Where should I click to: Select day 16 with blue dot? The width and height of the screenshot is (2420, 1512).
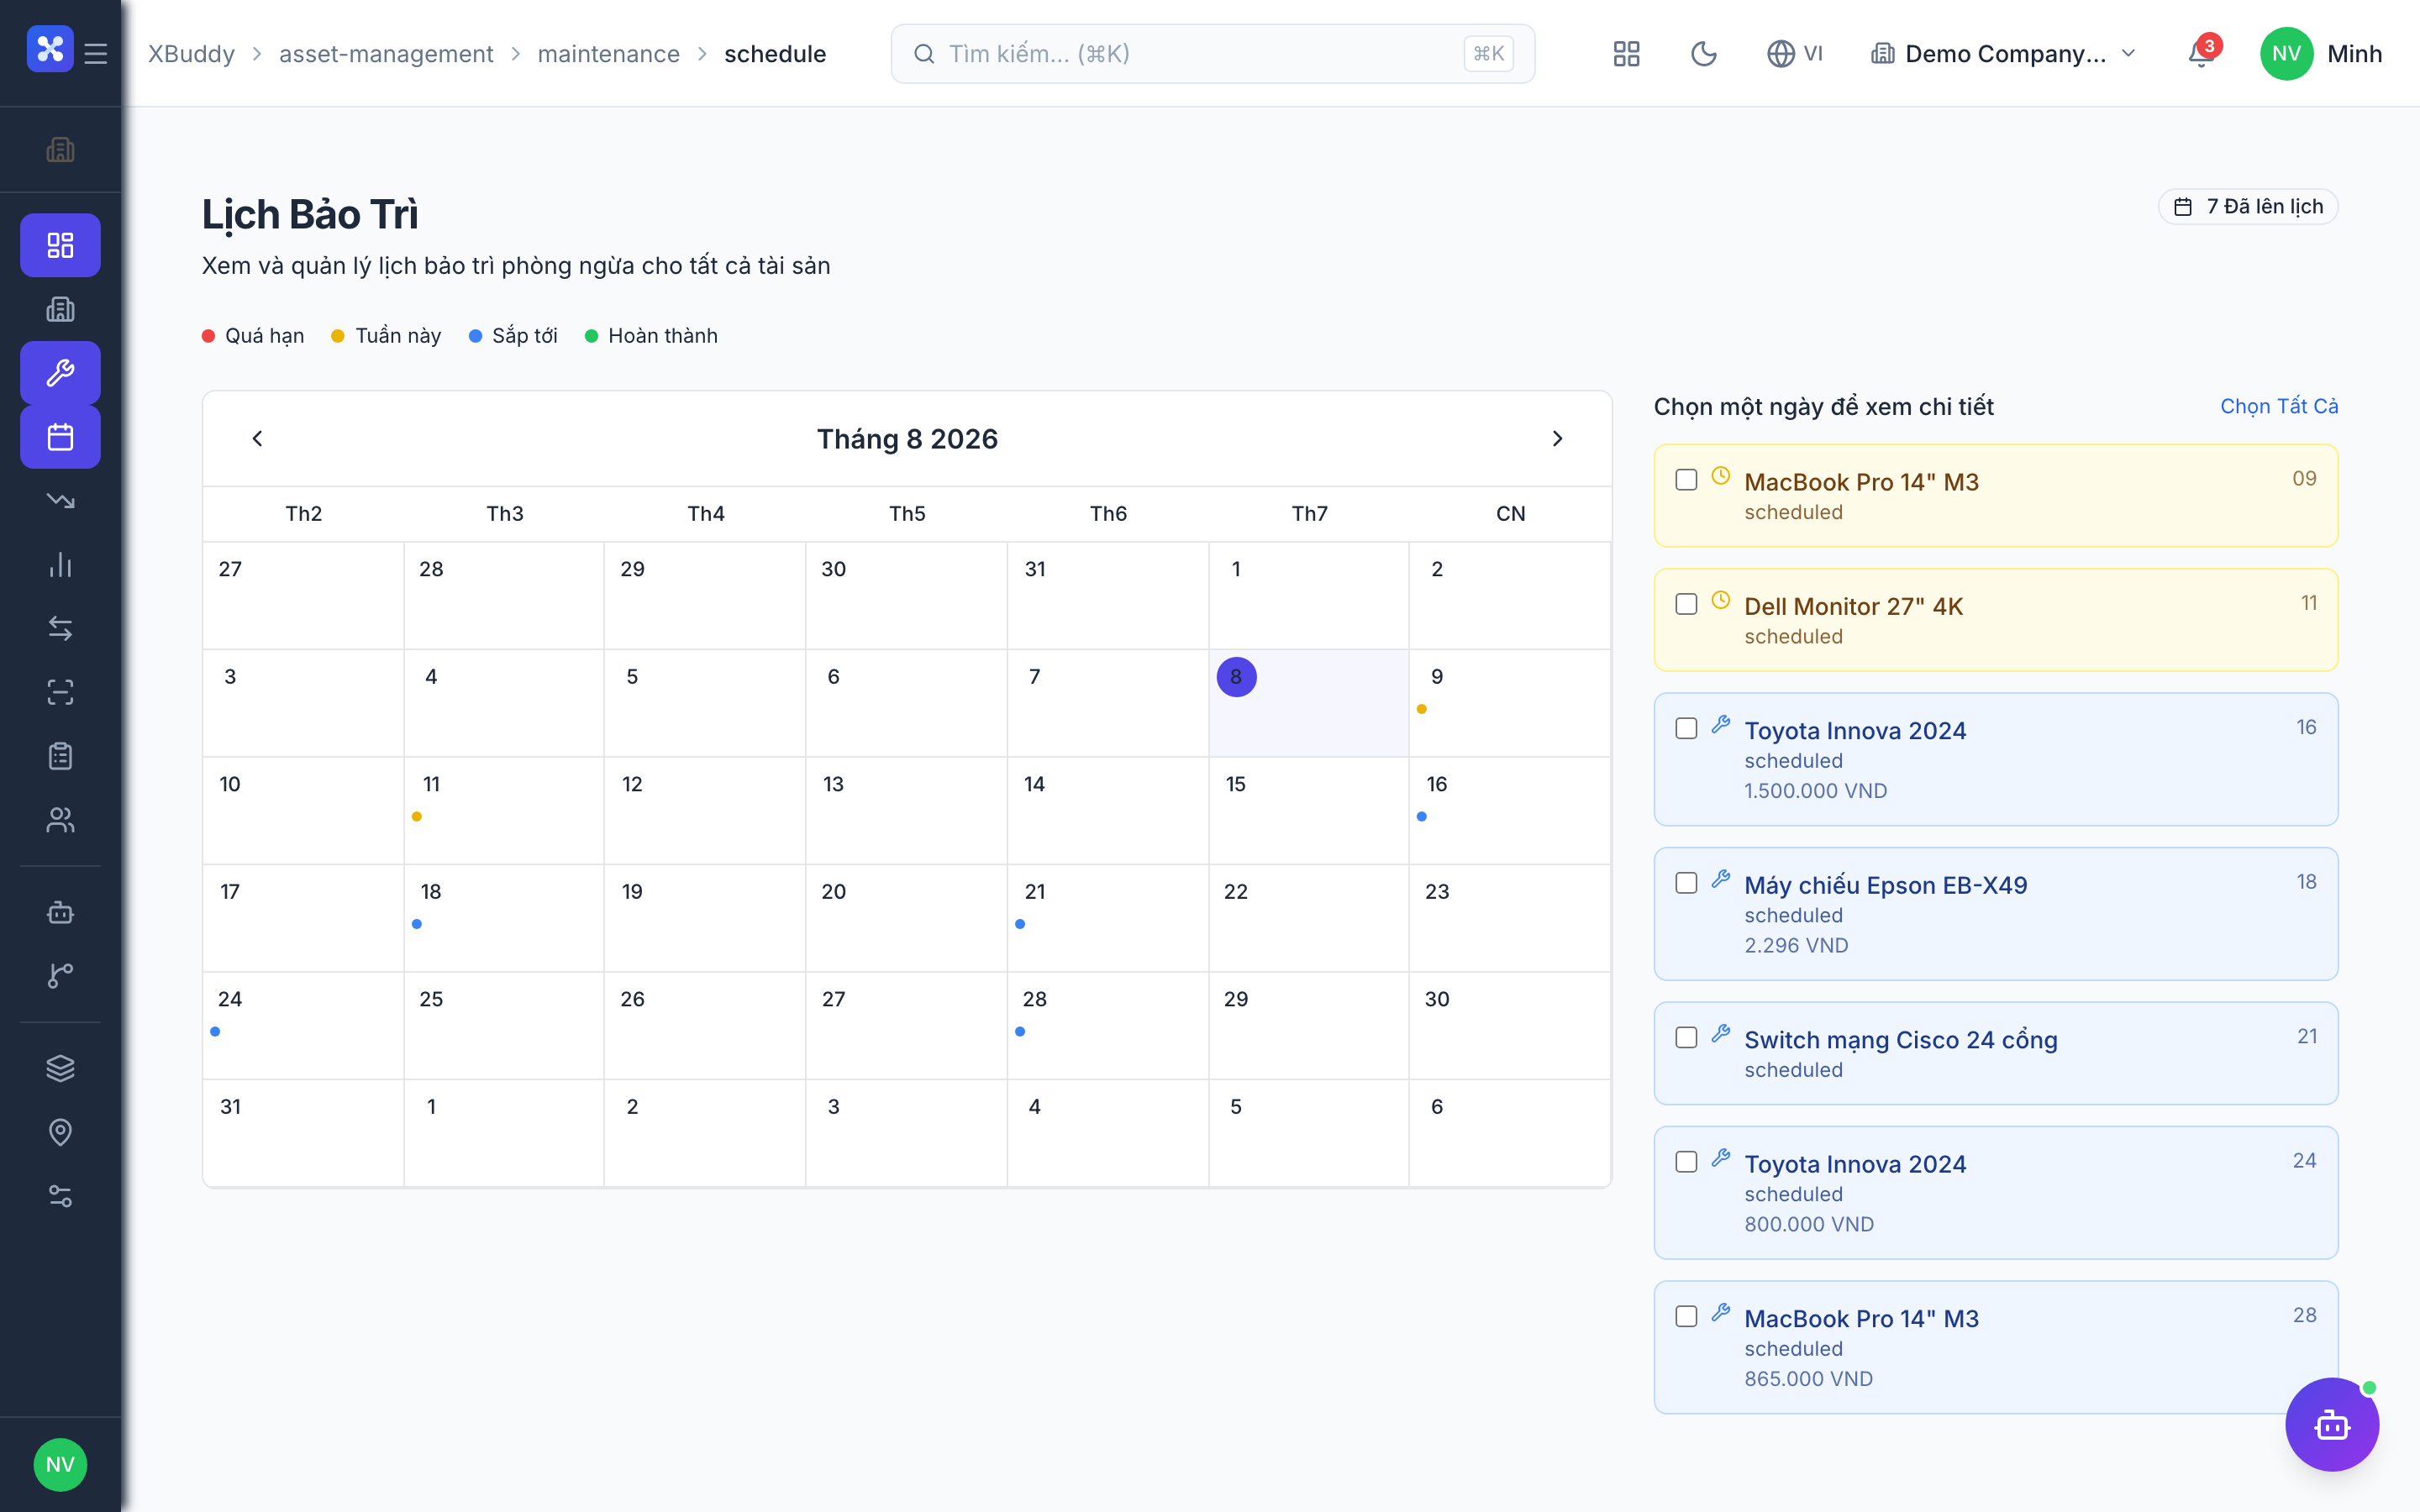point(1510,810)
